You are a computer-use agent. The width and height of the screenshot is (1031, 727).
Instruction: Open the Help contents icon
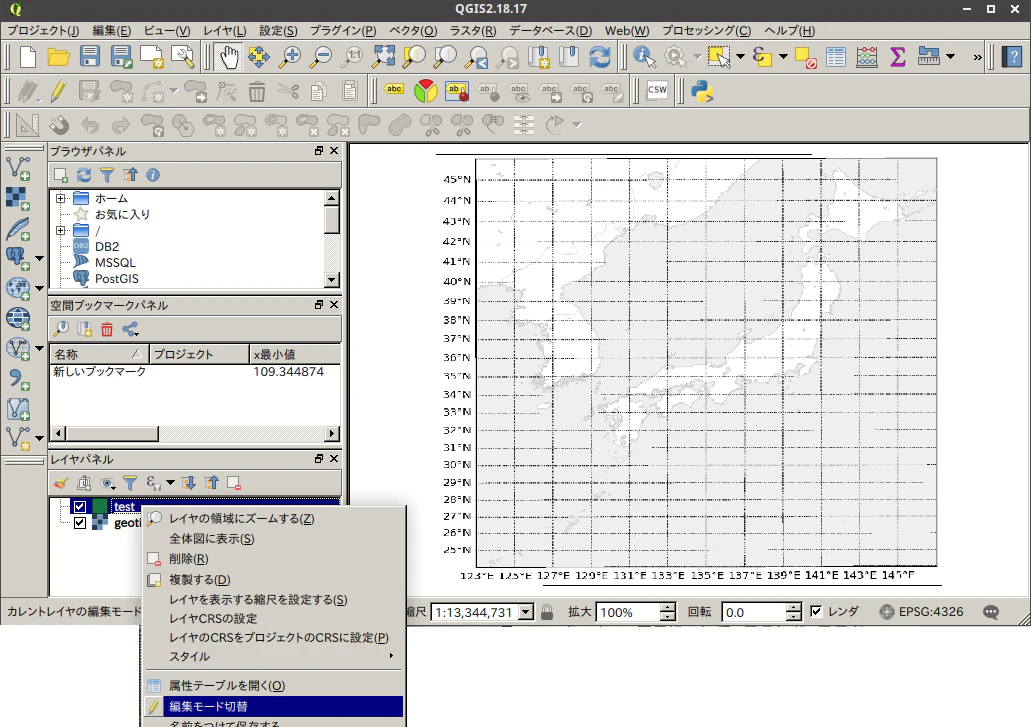[x=1013, y=57]
